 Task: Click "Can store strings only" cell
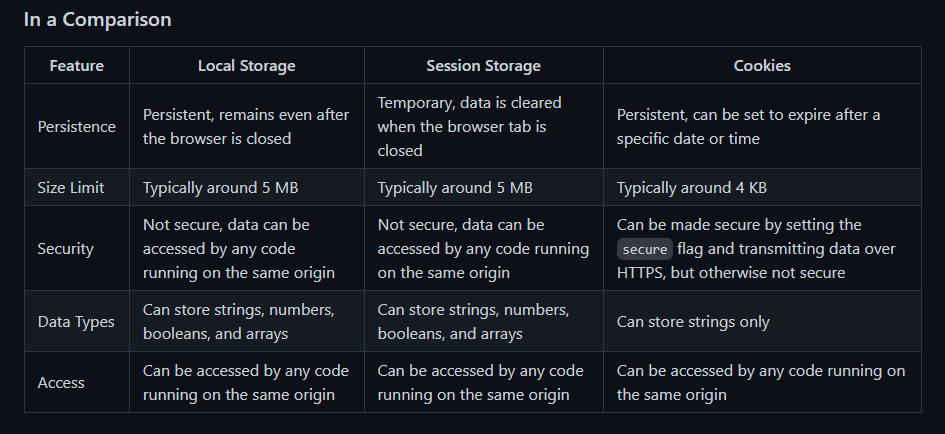point(693,322)
